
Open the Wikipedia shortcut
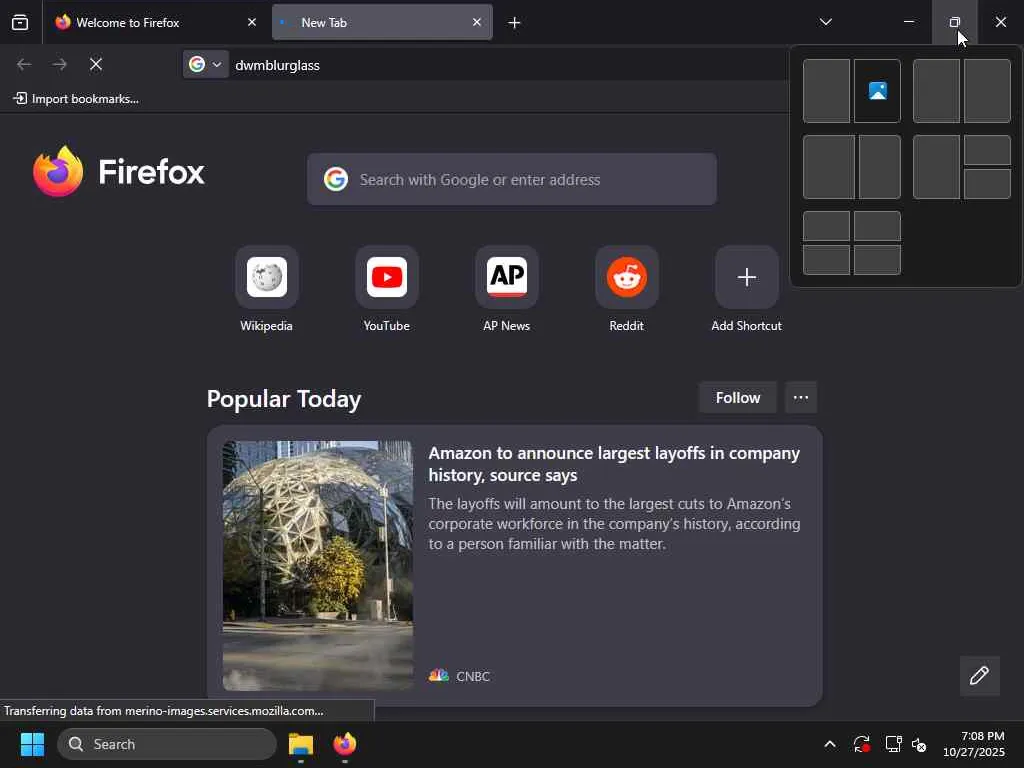pyautogui.click(x=266, y=289)
